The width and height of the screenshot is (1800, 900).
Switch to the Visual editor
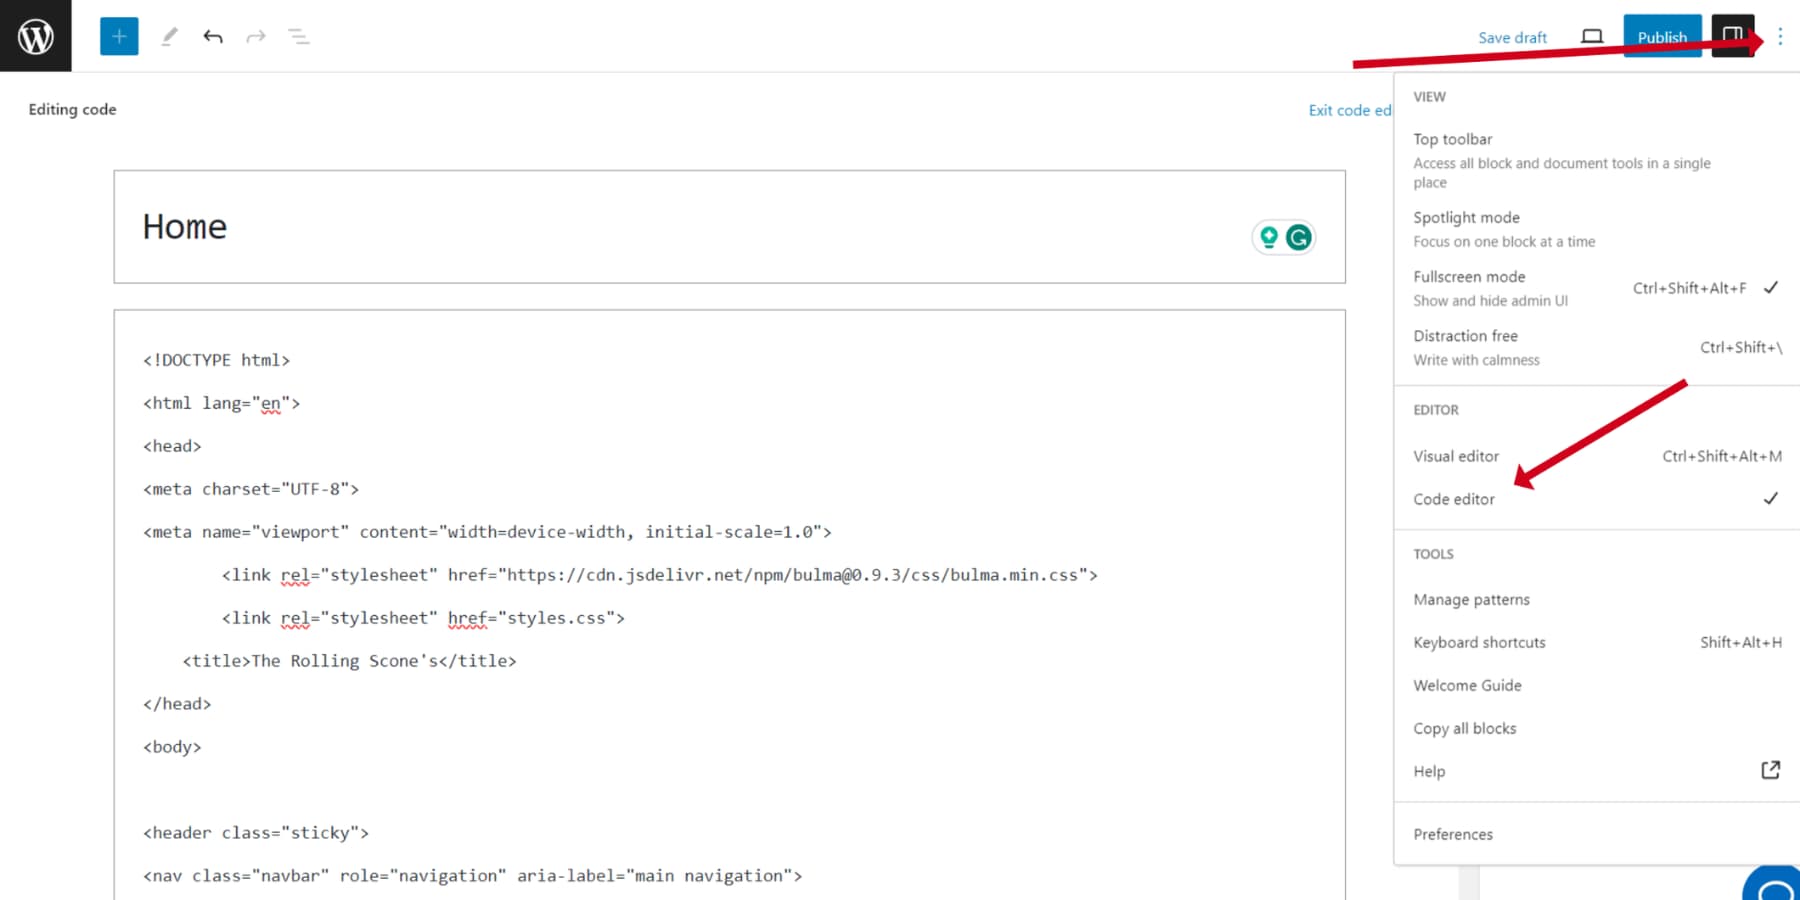[1456, 456]
